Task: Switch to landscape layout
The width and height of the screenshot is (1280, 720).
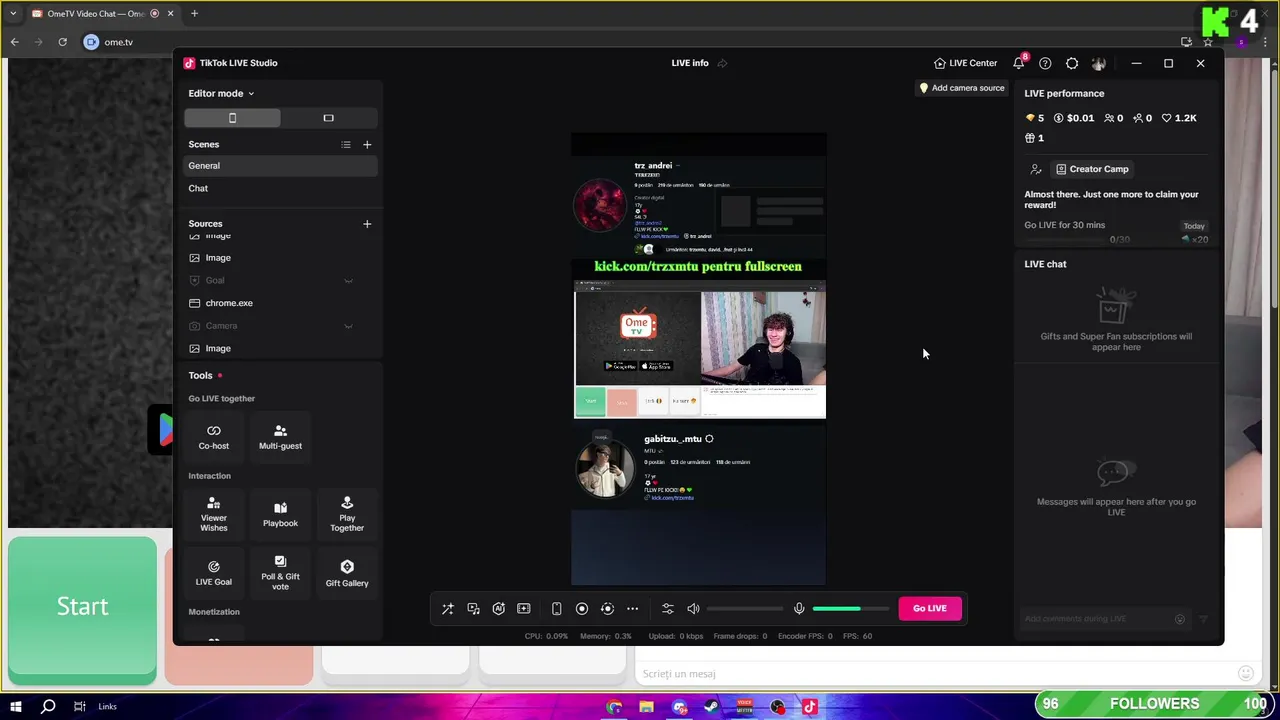Action: click(x=328, y=118)
